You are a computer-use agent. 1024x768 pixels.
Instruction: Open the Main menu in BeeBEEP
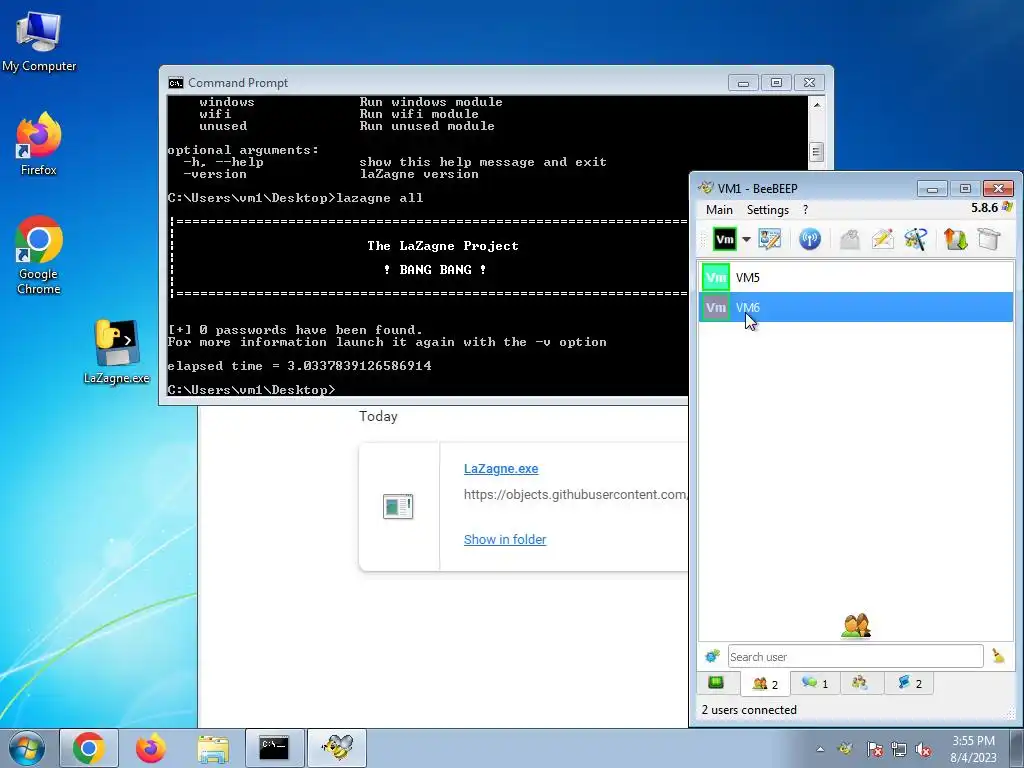point(719,210)
